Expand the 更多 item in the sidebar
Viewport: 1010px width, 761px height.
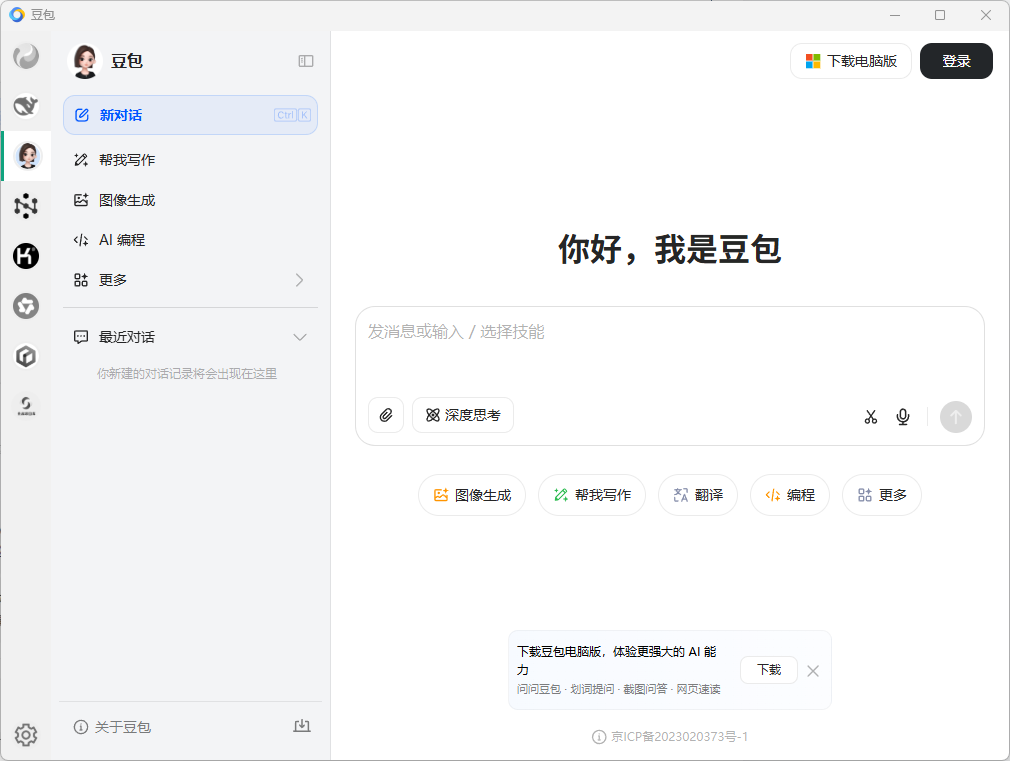point(190,280)
